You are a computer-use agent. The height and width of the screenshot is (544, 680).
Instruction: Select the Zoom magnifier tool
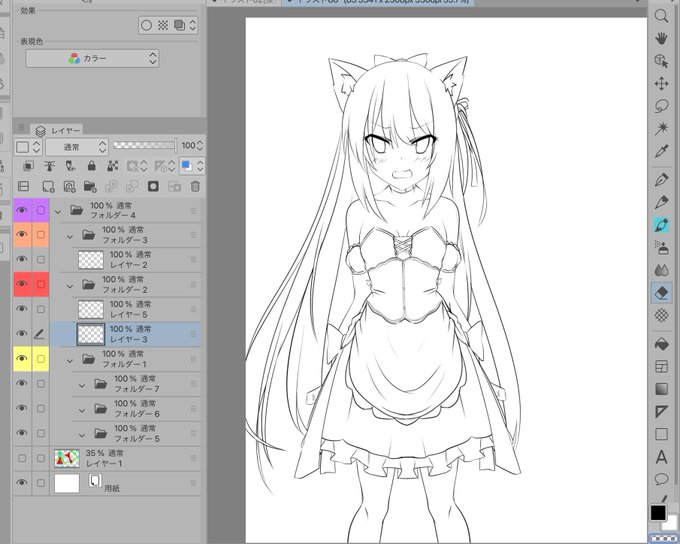[661, 16]
